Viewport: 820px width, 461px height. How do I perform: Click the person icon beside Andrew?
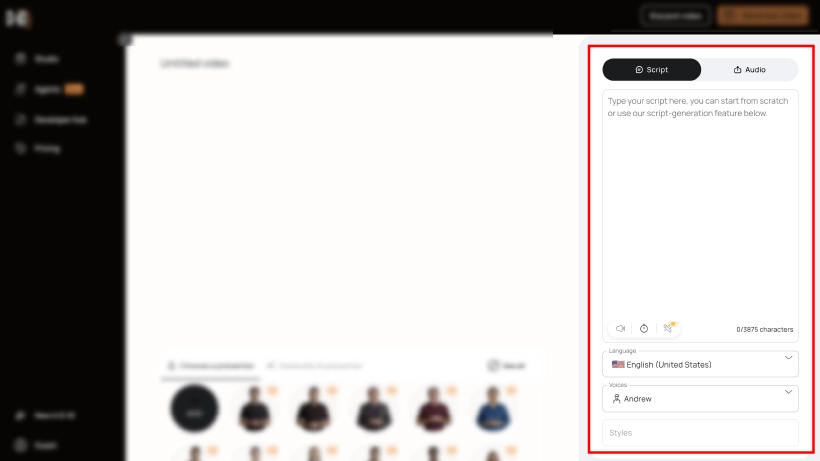point(617,399)
